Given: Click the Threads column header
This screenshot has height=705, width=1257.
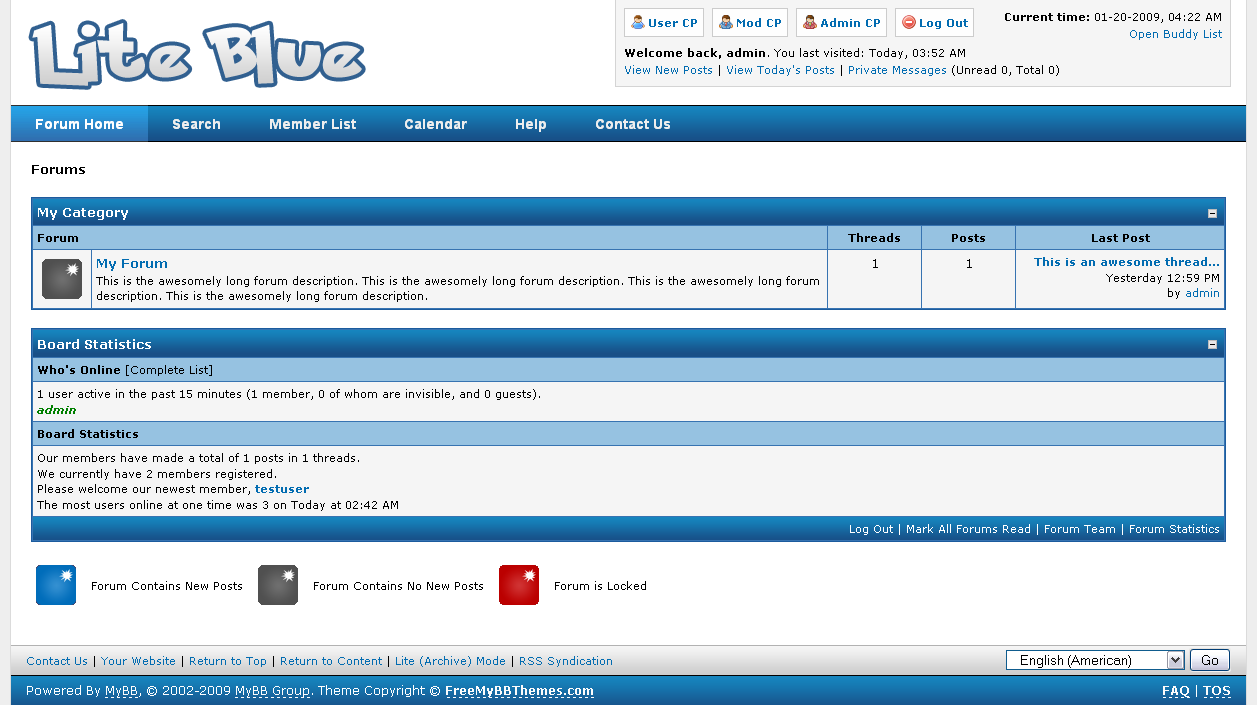Looking at the screenshot, I should tap(874, 238).
